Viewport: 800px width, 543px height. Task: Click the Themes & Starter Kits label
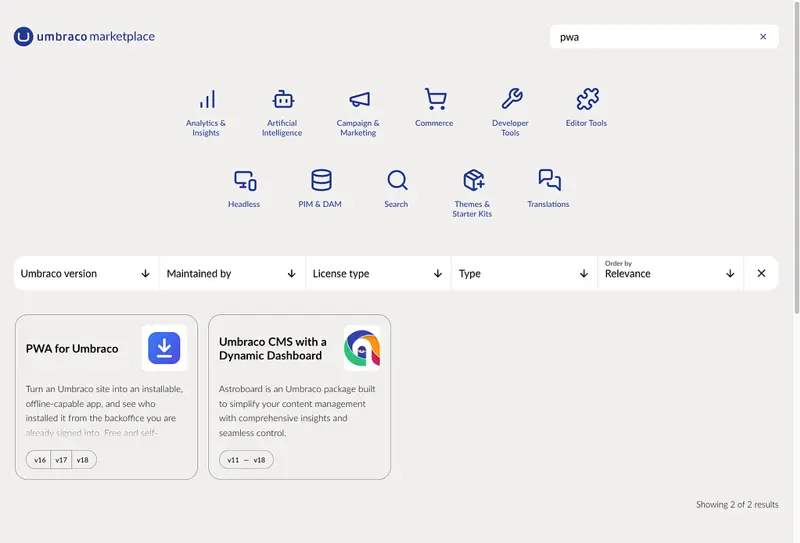pyautogui.click(x=472, y=209)
